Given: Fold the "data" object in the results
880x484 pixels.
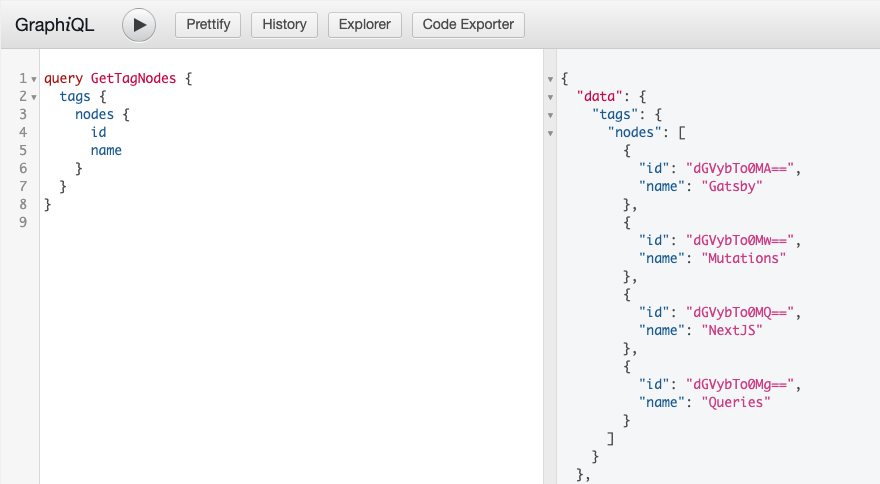Looking at the screenshot, I should [x=550, y=97].
